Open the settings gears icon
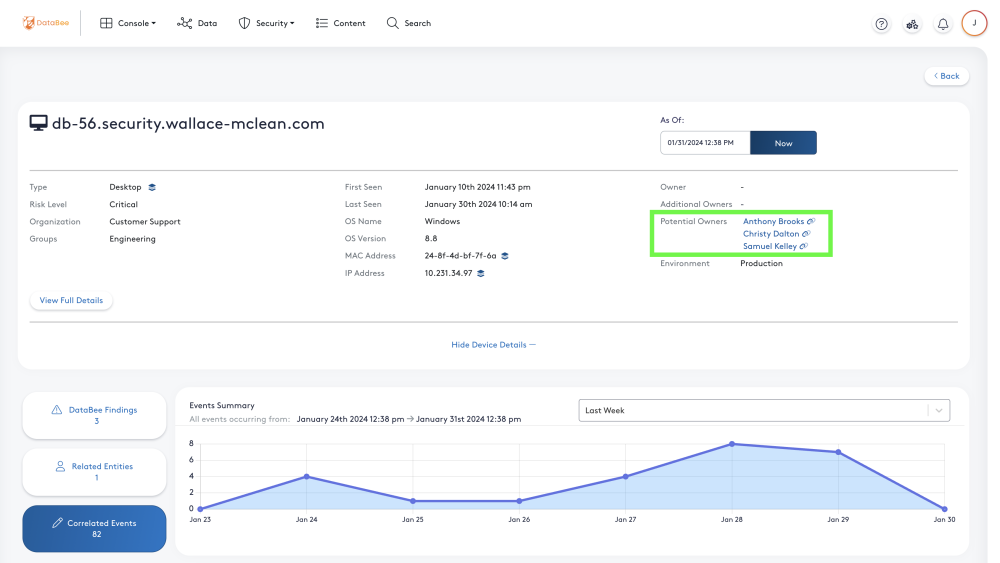The image size is (1000, 563). click(912, 24)
